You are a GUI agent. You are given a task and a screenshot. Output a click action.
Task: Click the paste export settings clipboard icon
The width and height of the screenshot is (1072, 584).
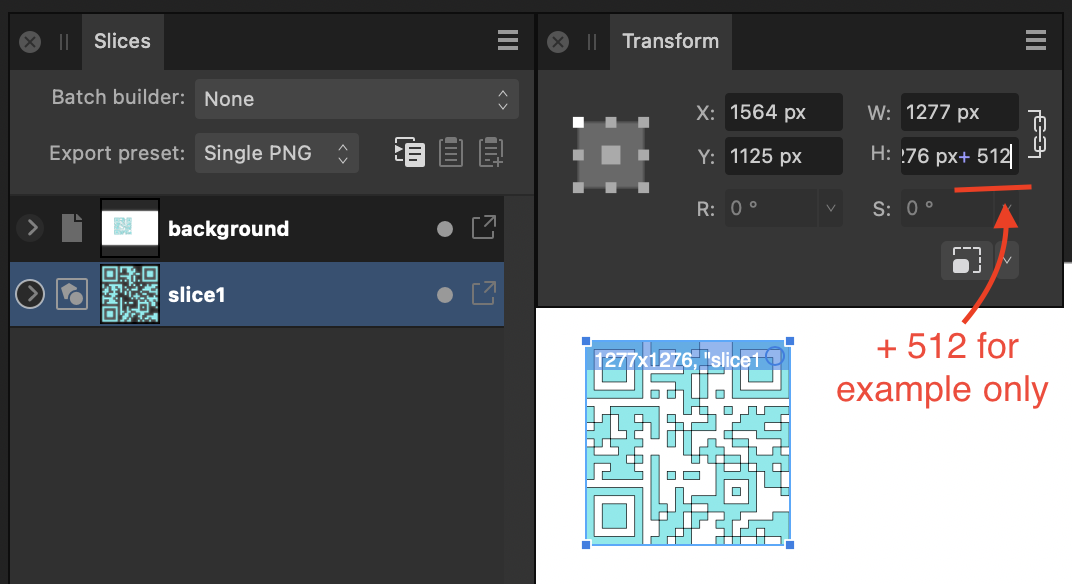coord(450,152)
